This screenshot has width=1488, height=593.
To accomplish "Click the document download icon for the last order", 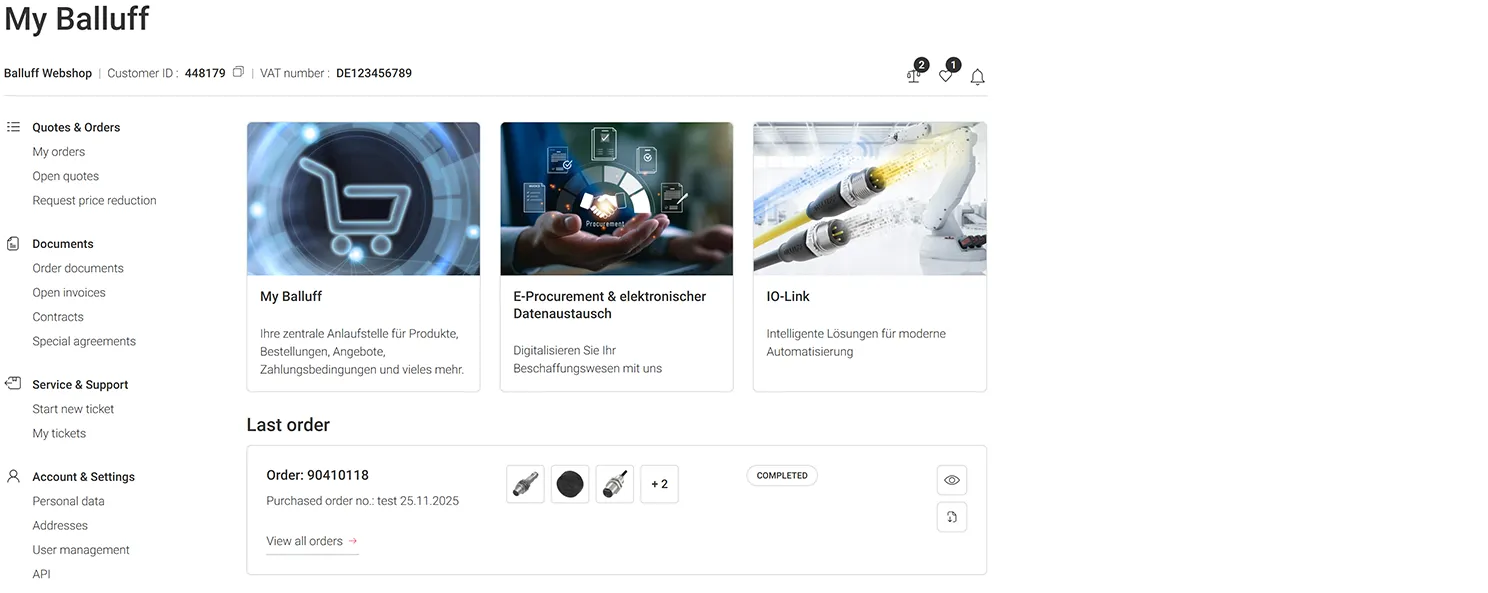I will [x=951, y=517].
